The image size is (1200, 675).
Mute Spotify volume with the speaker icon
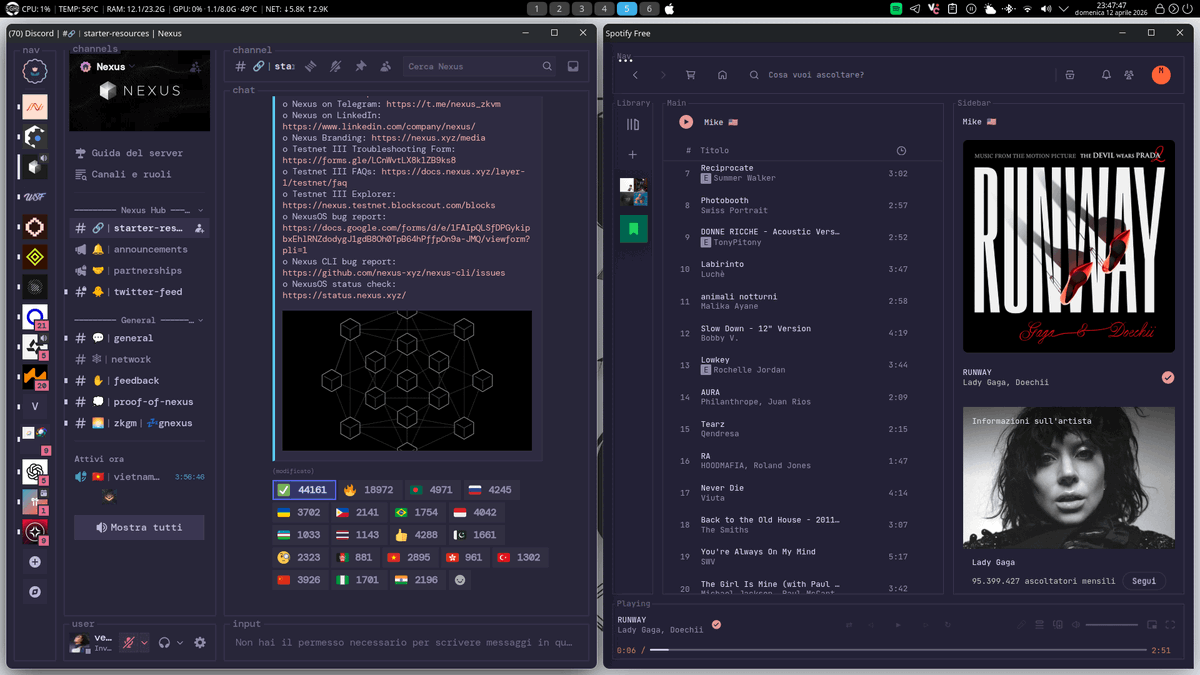pos(1075,625)
